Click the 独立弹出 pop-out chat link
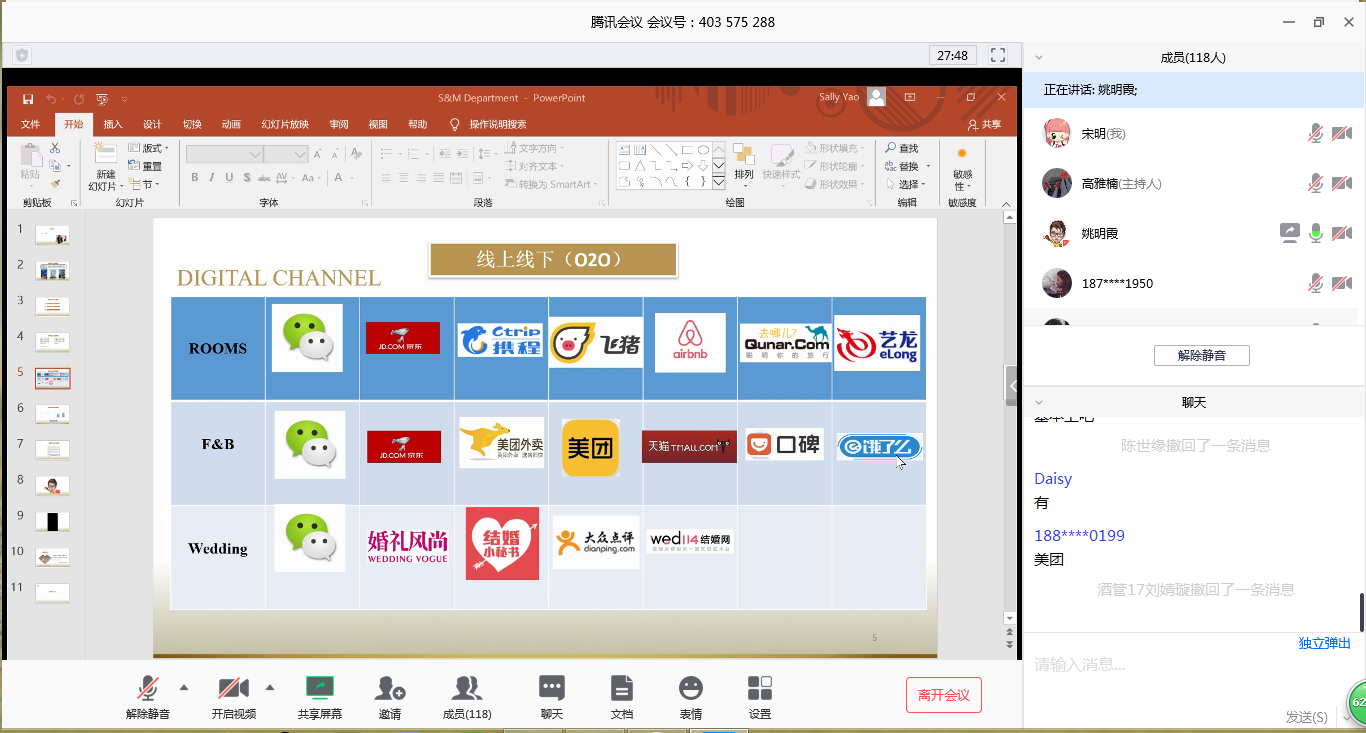Screen dimensions: 1366x733 pyautogui.click(x=1324, y=643)
